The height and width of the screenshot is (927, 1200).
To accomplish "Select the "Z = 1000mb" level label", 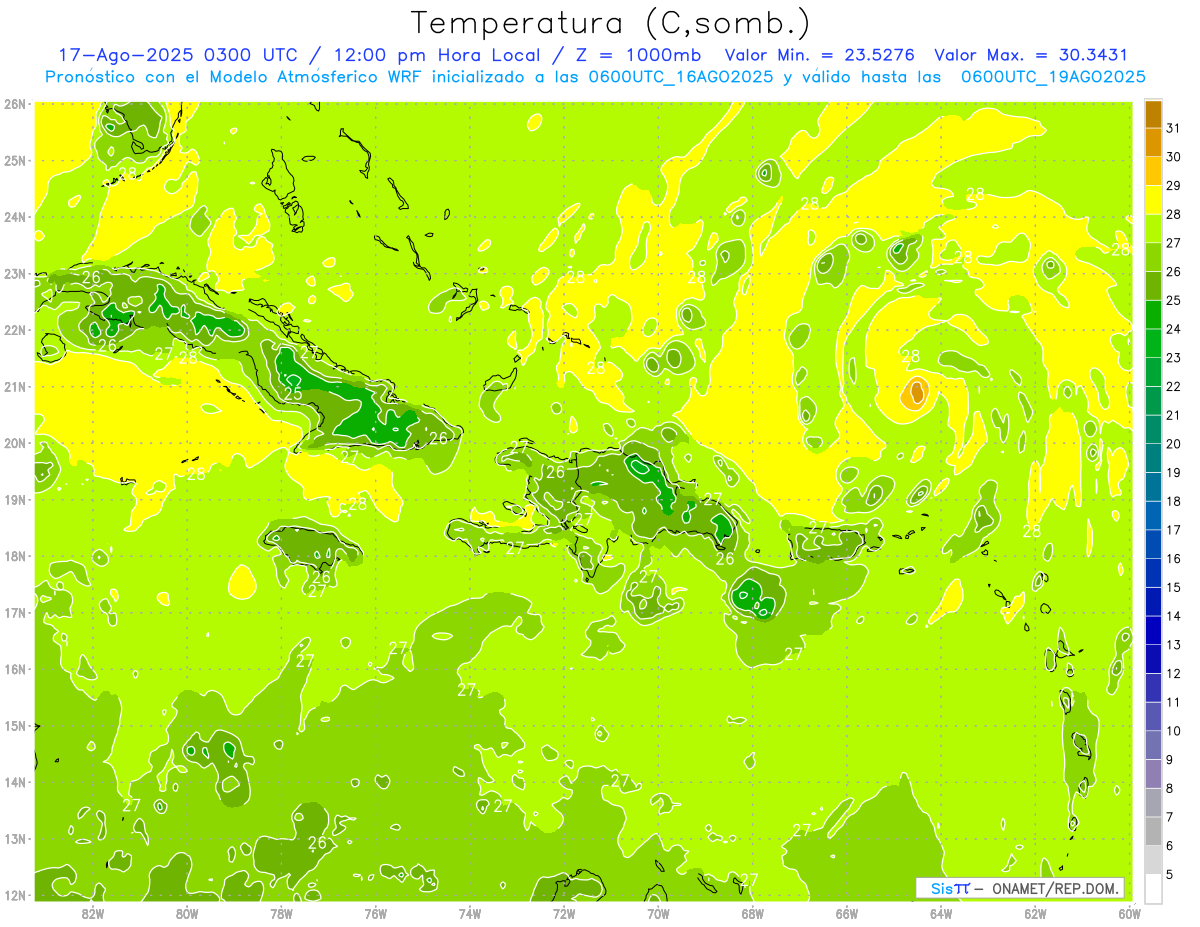I will click(638, 56).
